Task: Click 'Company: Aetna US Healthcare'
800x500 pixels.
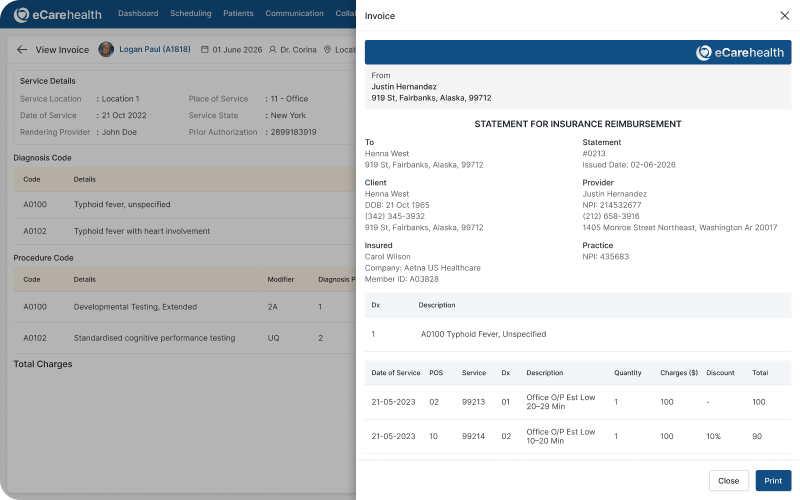Action: (422, 268)
